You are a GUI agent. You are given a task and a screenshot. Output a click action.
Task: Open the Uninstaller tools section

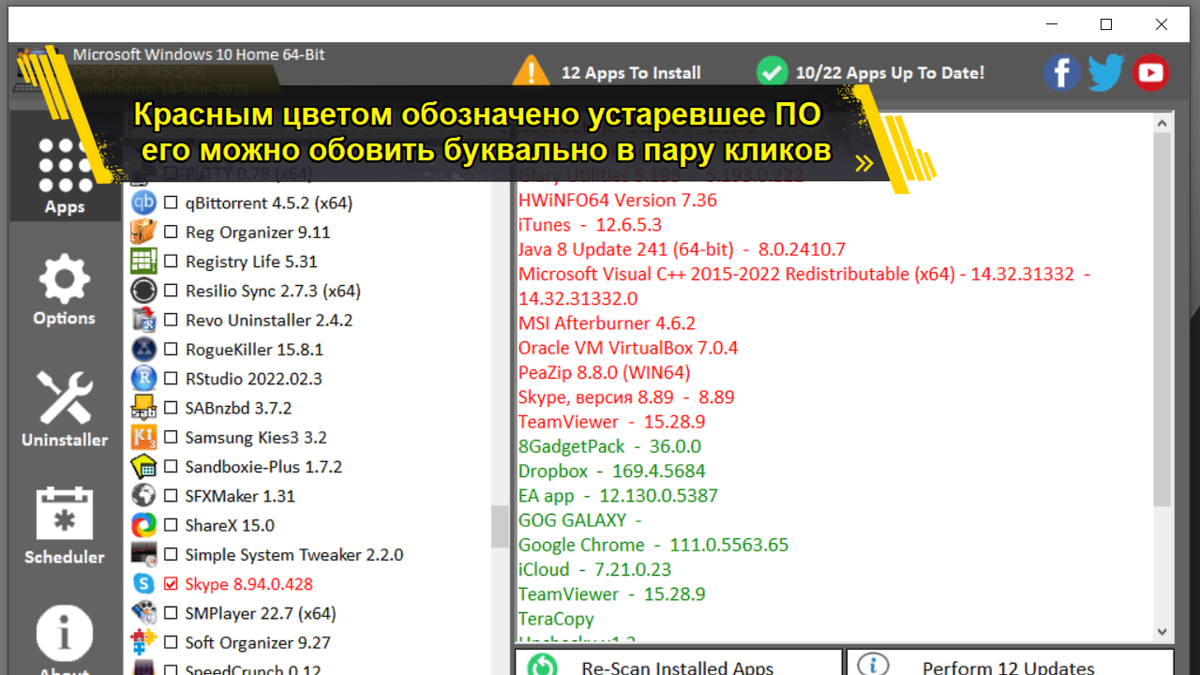pos(65,408)
